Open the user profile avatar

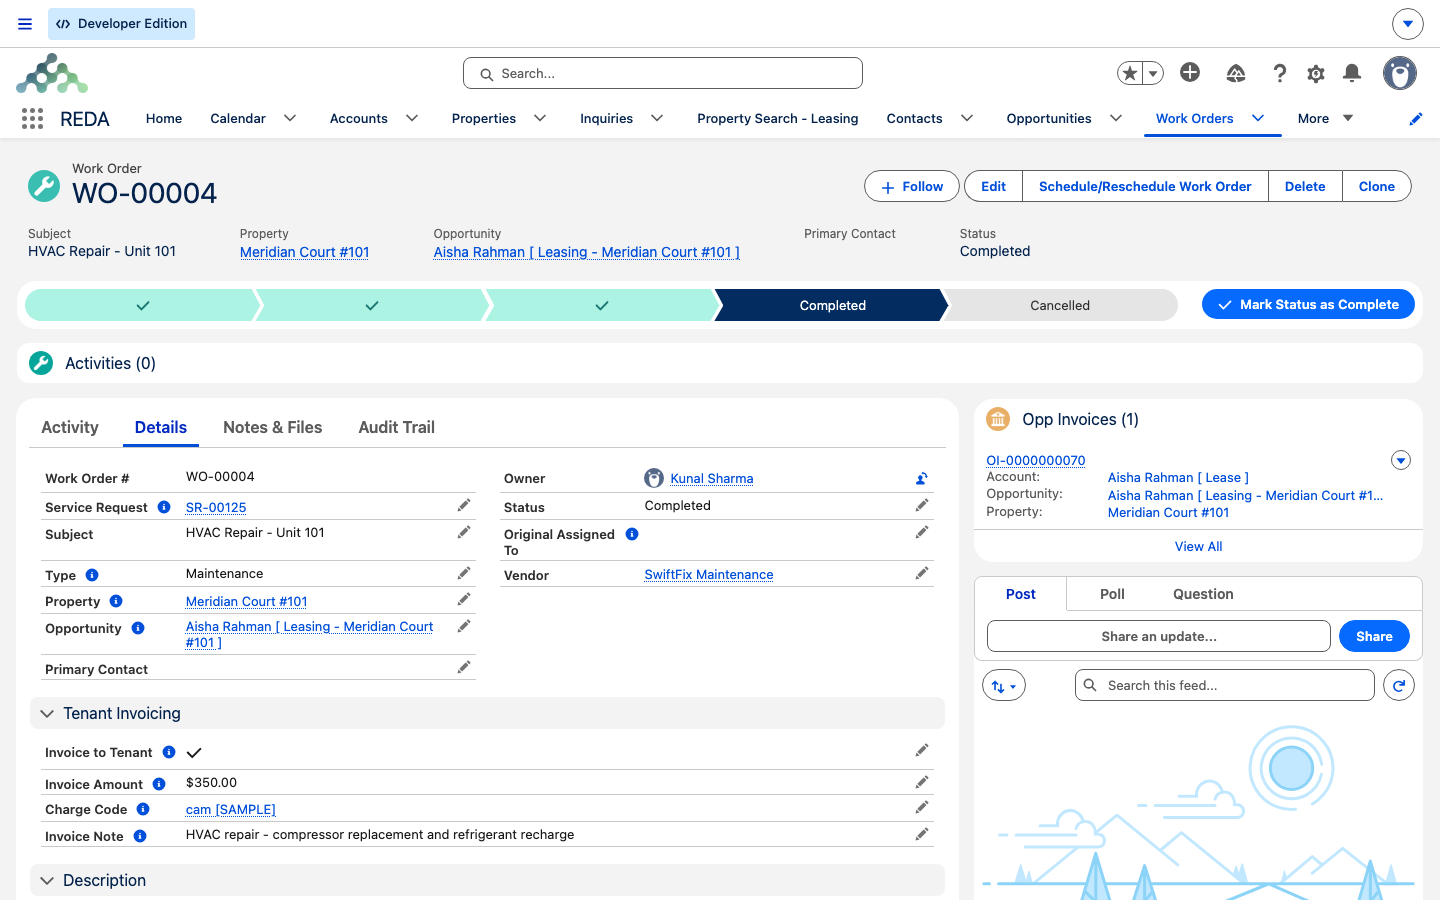1400,73
